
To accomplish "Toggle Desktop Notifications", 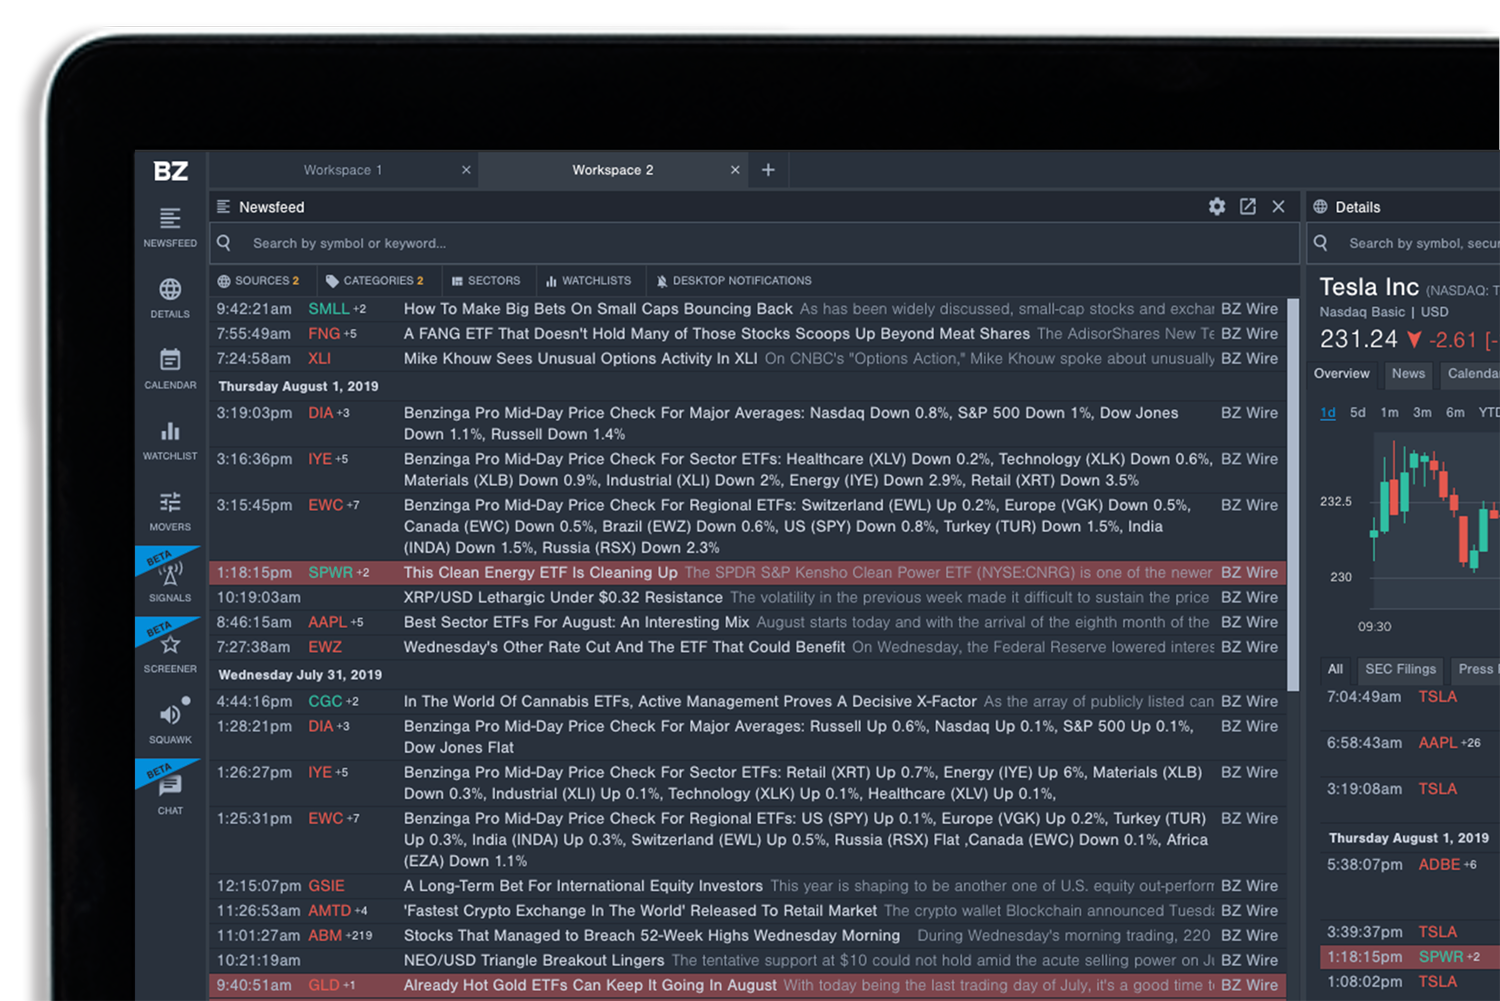I will (733, 281).
